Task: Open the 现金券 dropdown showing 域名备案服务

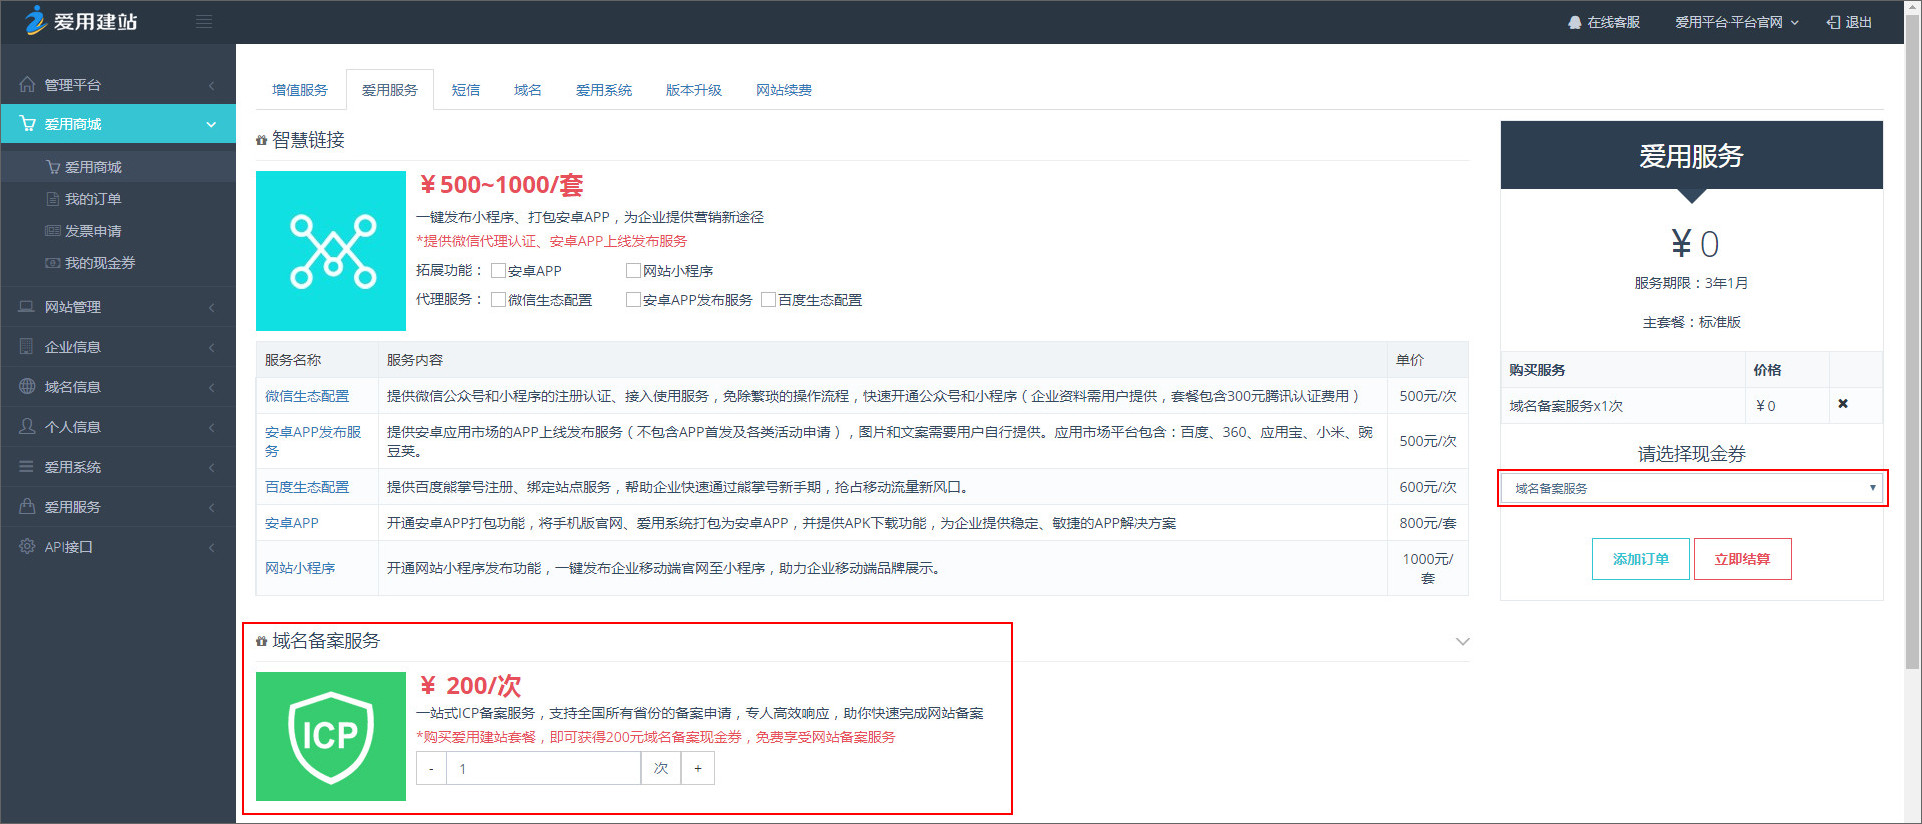Action: (x=1692, y=488)
